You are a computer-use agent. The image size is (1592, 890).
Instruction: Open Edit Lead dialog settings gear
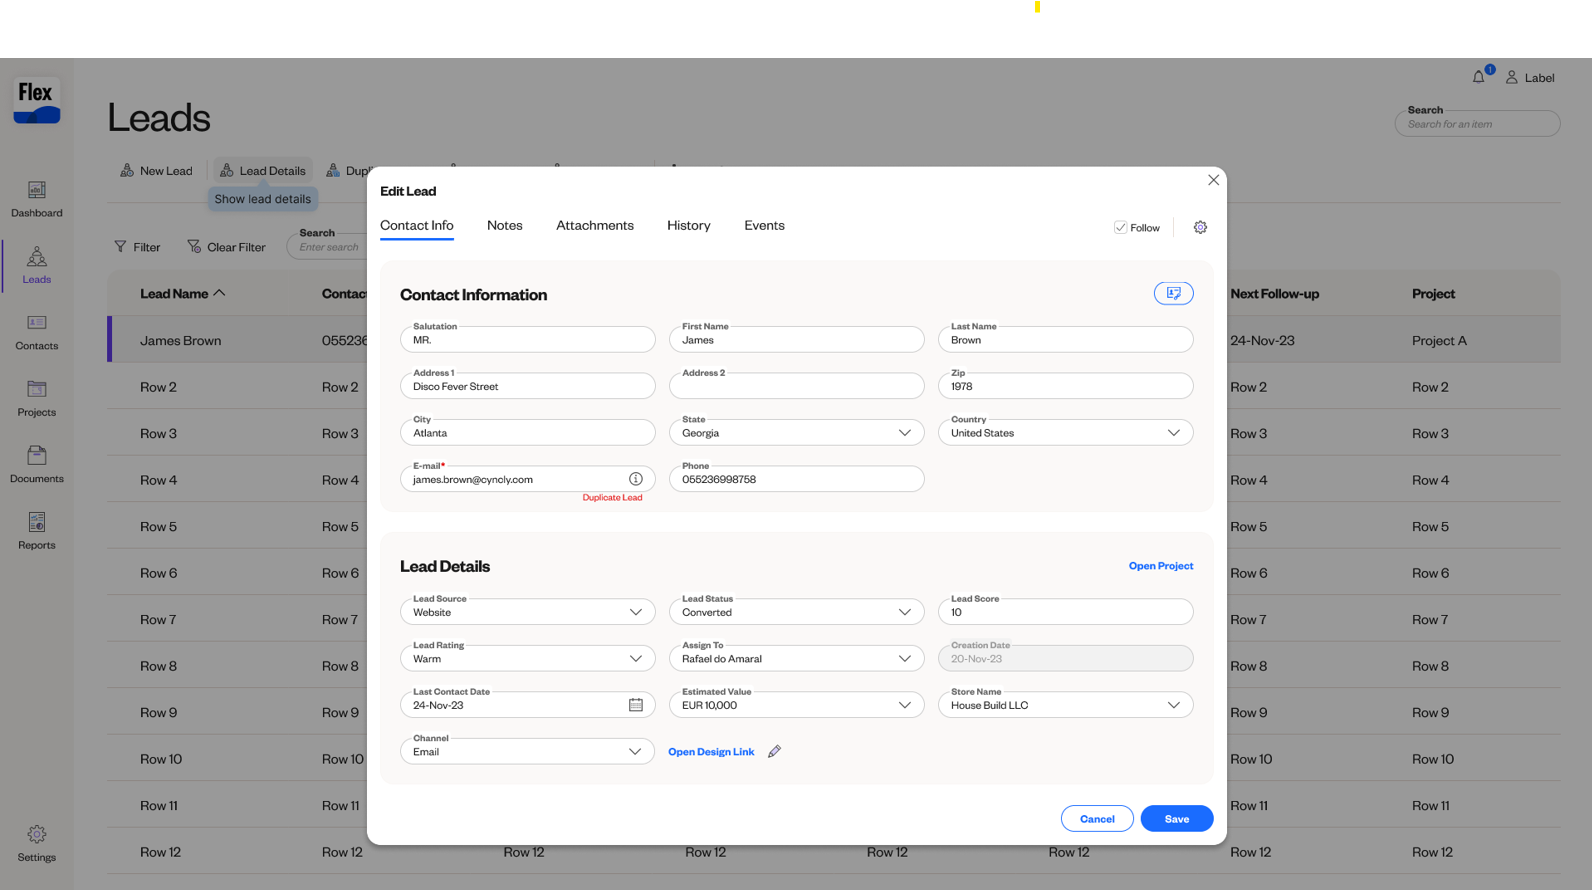(1200, 228)
